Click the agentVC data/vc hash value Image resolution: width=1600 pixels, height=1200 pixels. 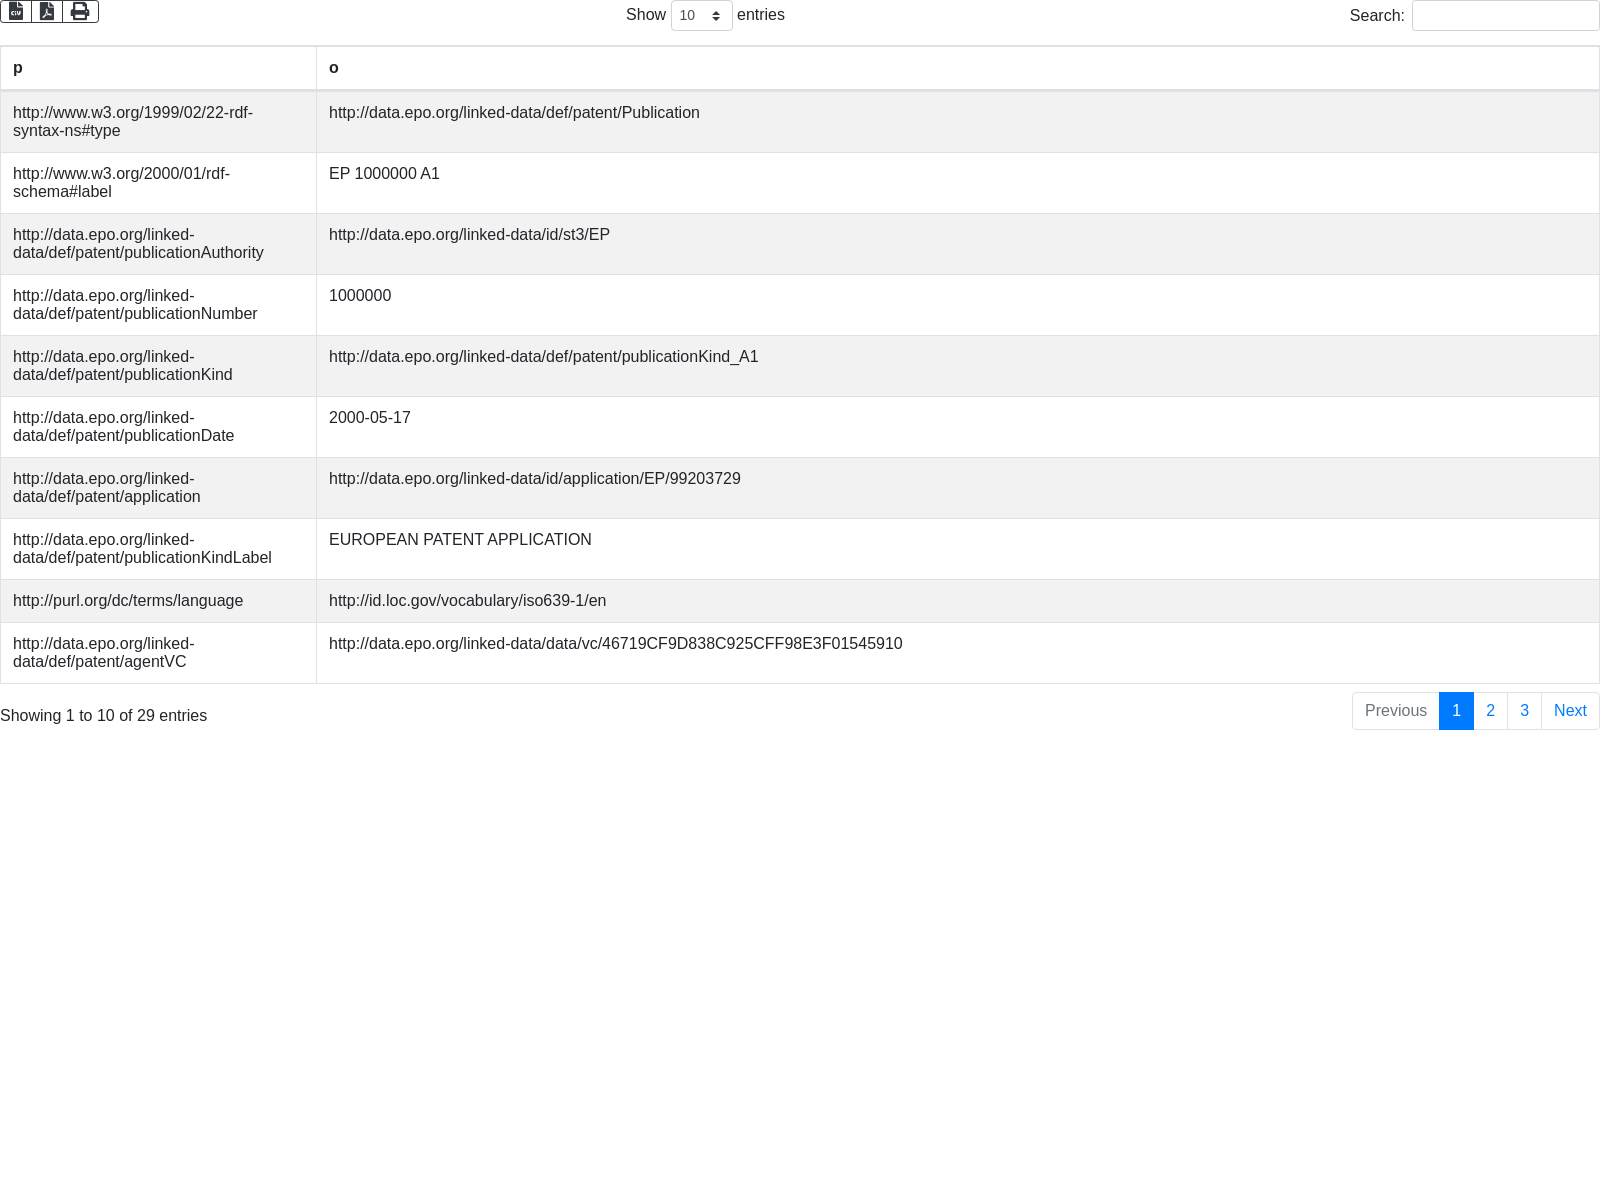pyautogui.click(x=615, y=644)
